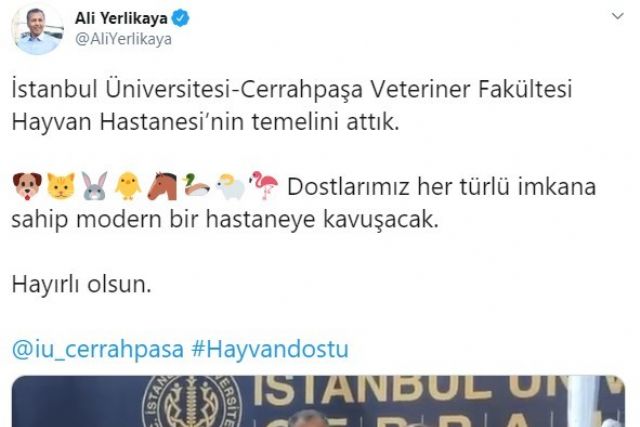
Task: Click the blue verified badge icon
Action: pos(180,18)
